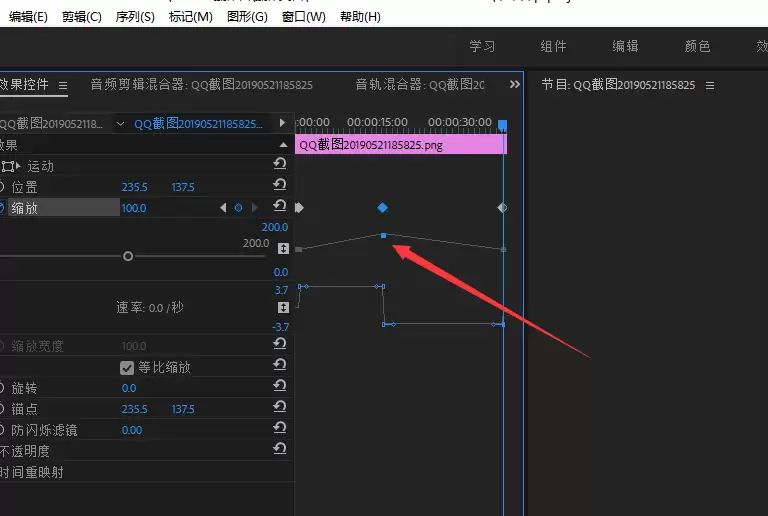Image resolution: width=768 pixels, height=516 pixels.
Task: Select the 效果控件 panel tab
Action: tap(24, 85)
